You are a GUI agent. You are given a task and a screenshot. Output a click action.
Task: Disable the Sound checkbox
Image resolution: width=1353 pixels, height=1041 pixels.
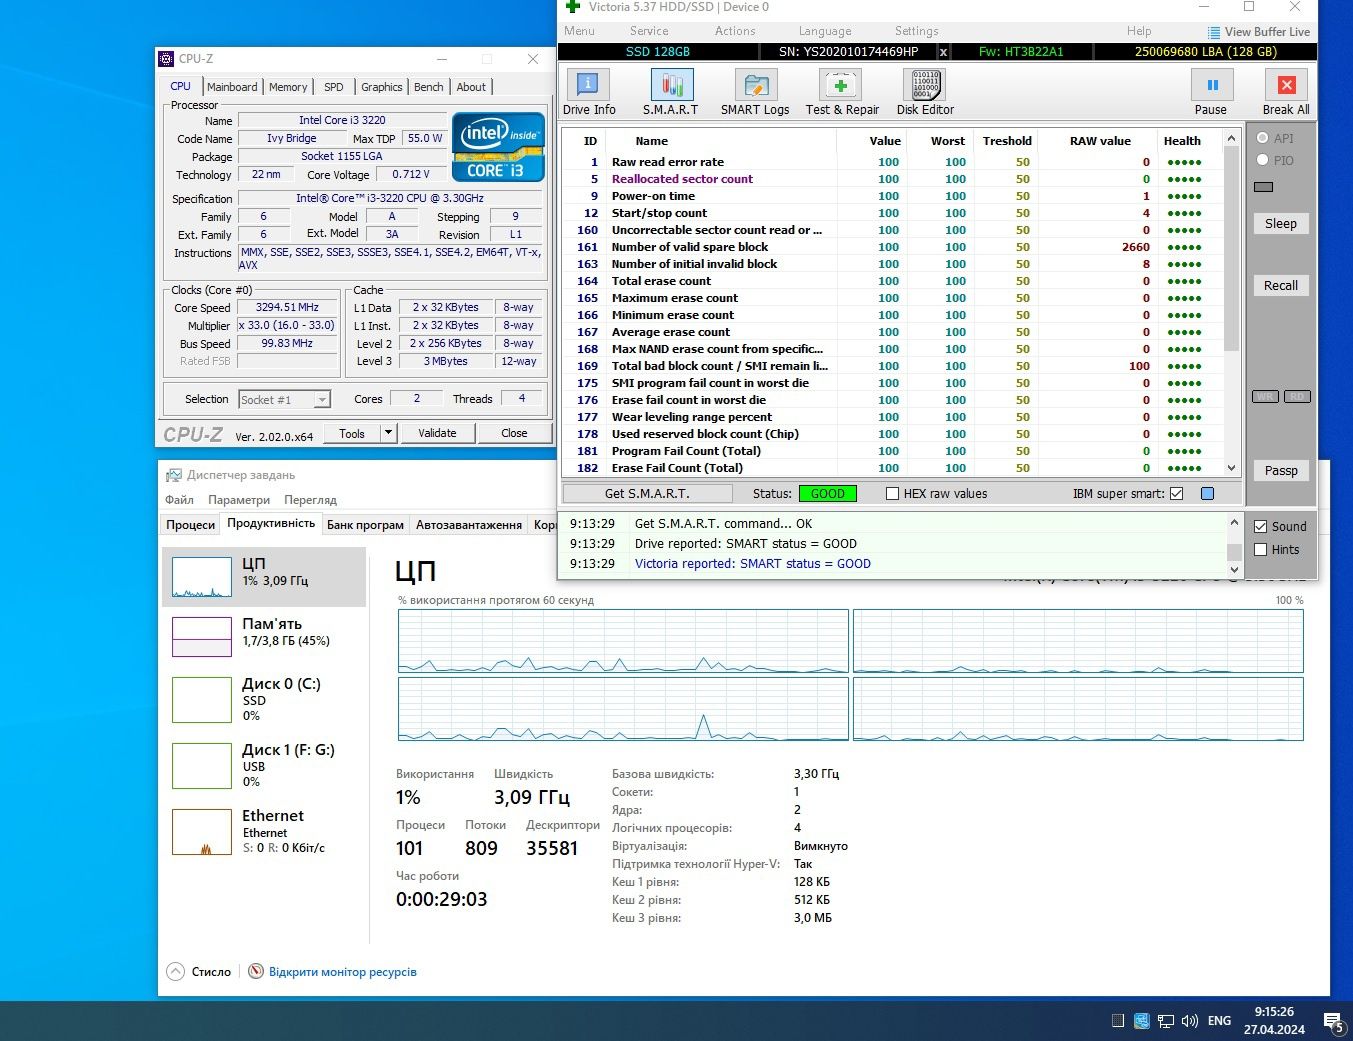coord(1260,526)
